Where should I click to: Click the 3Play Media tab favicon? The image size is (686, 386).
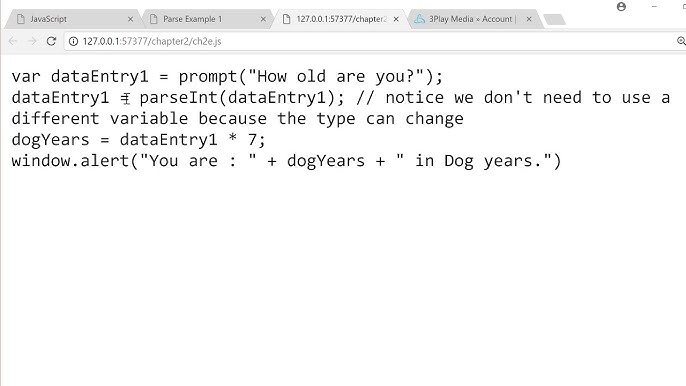click(419, 19)
